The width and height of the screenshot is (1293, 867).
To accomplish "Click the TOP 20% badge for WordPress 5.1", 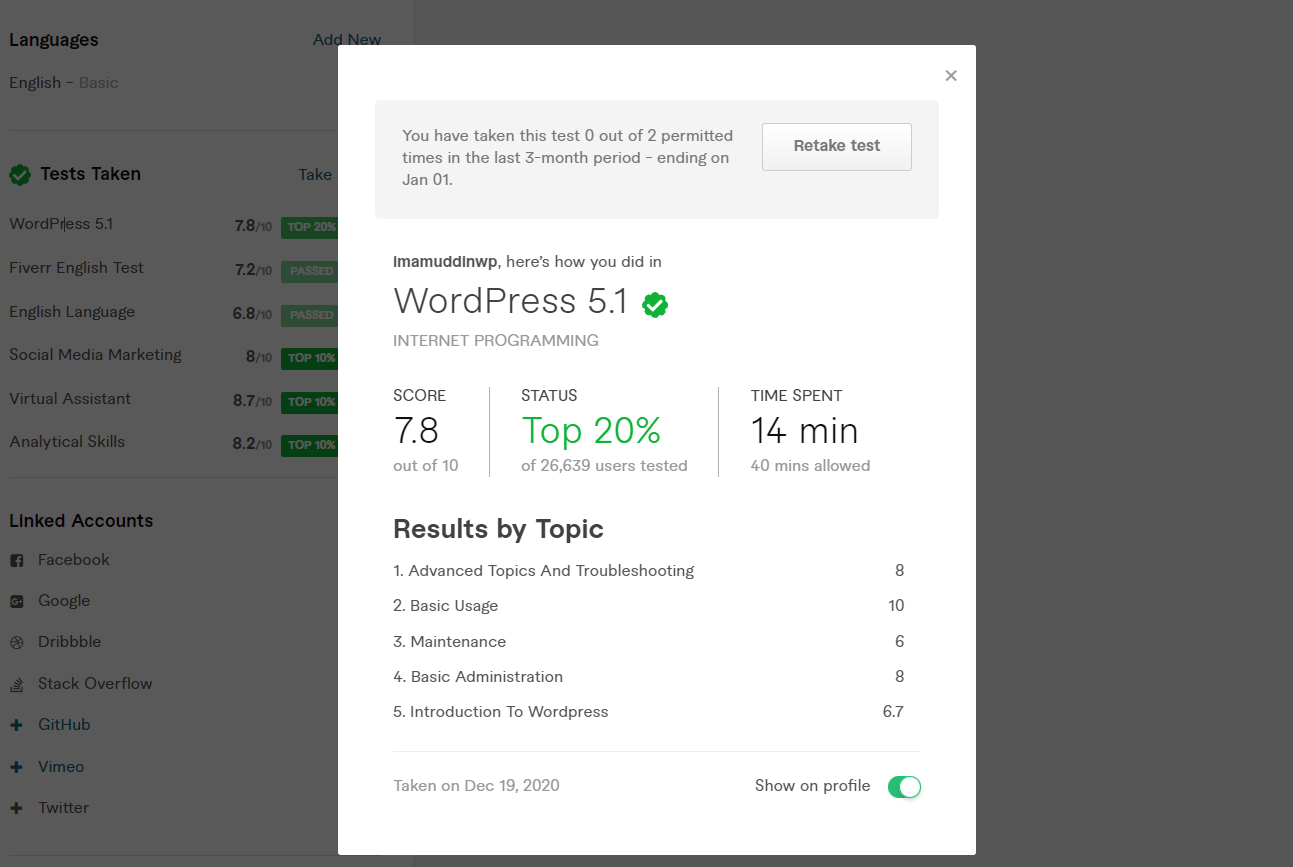I will tap(311, 227).
